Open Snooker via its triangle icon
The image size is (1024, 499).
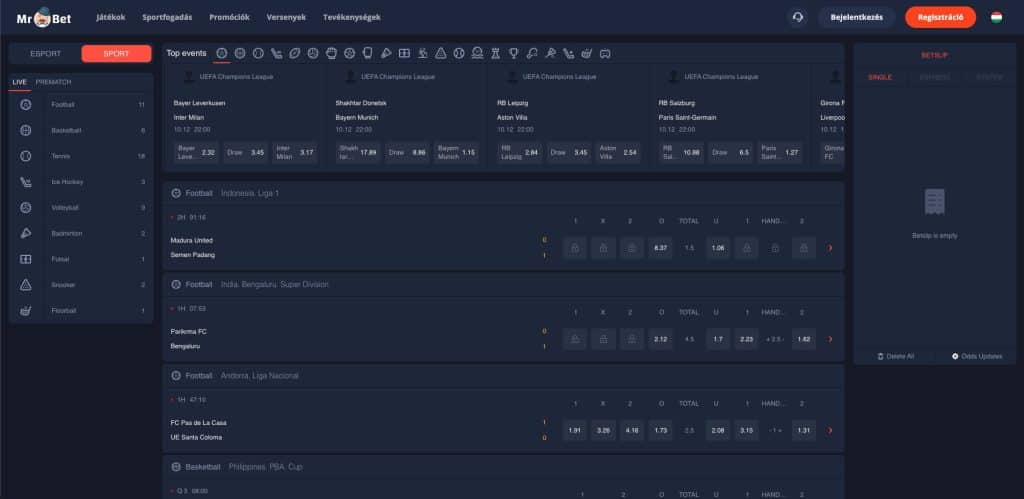point(26,285)
